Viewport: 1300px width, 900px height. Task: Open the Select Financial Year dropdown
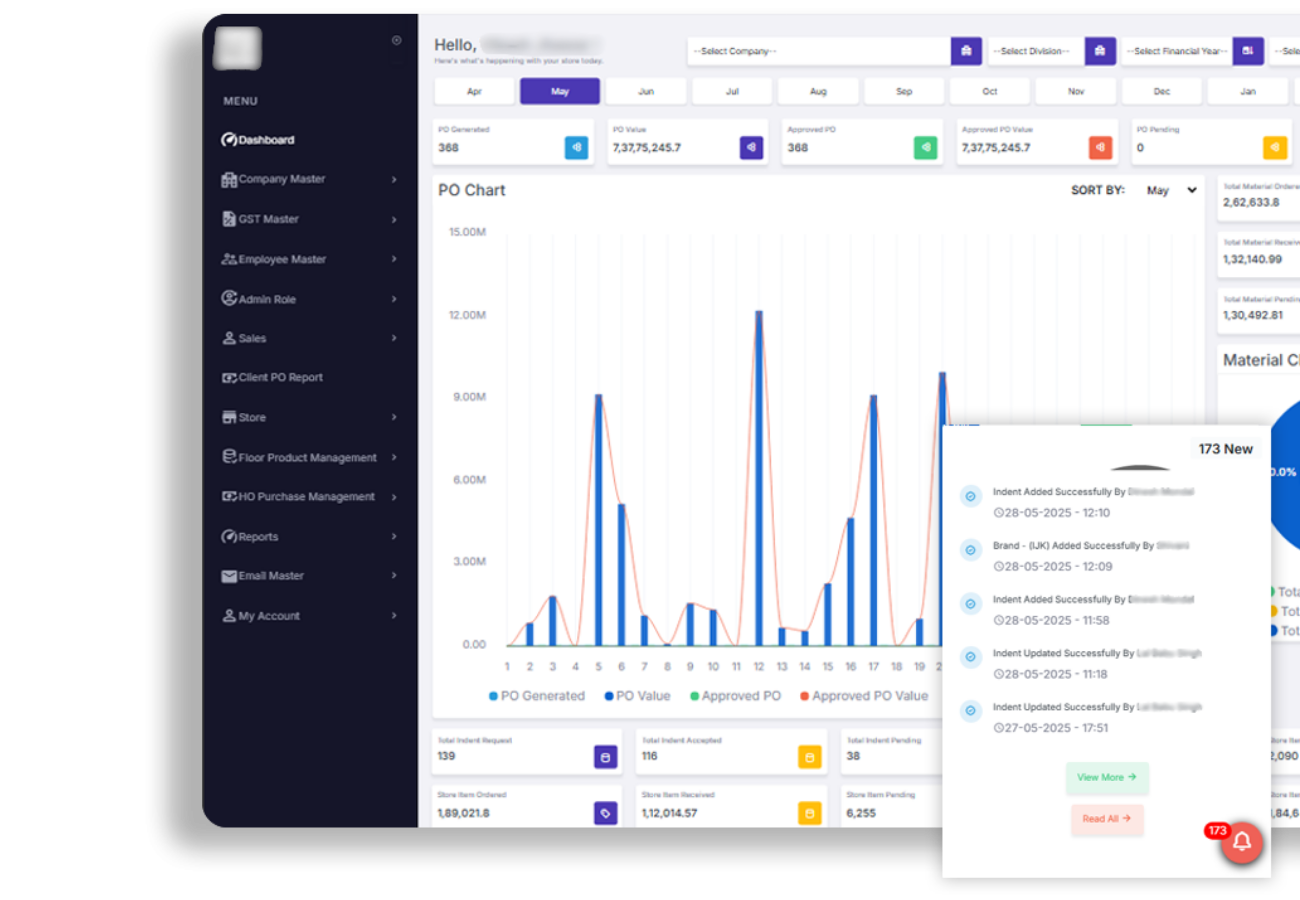pyautogui.click(x=1176, y=51)
